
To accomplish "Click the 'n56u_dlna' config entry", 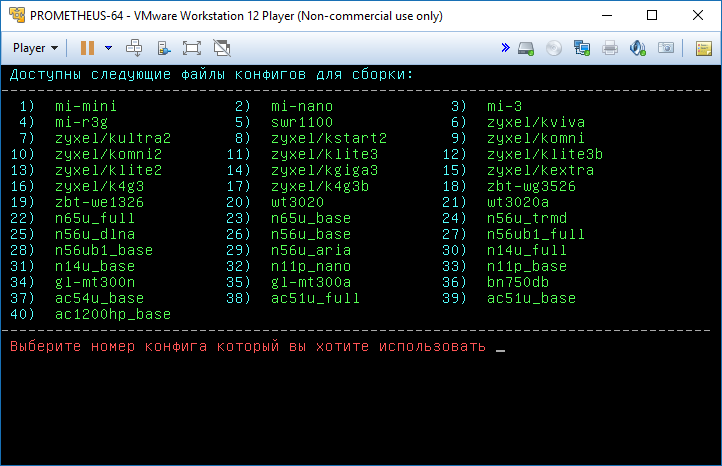I will tap(95, 234).
